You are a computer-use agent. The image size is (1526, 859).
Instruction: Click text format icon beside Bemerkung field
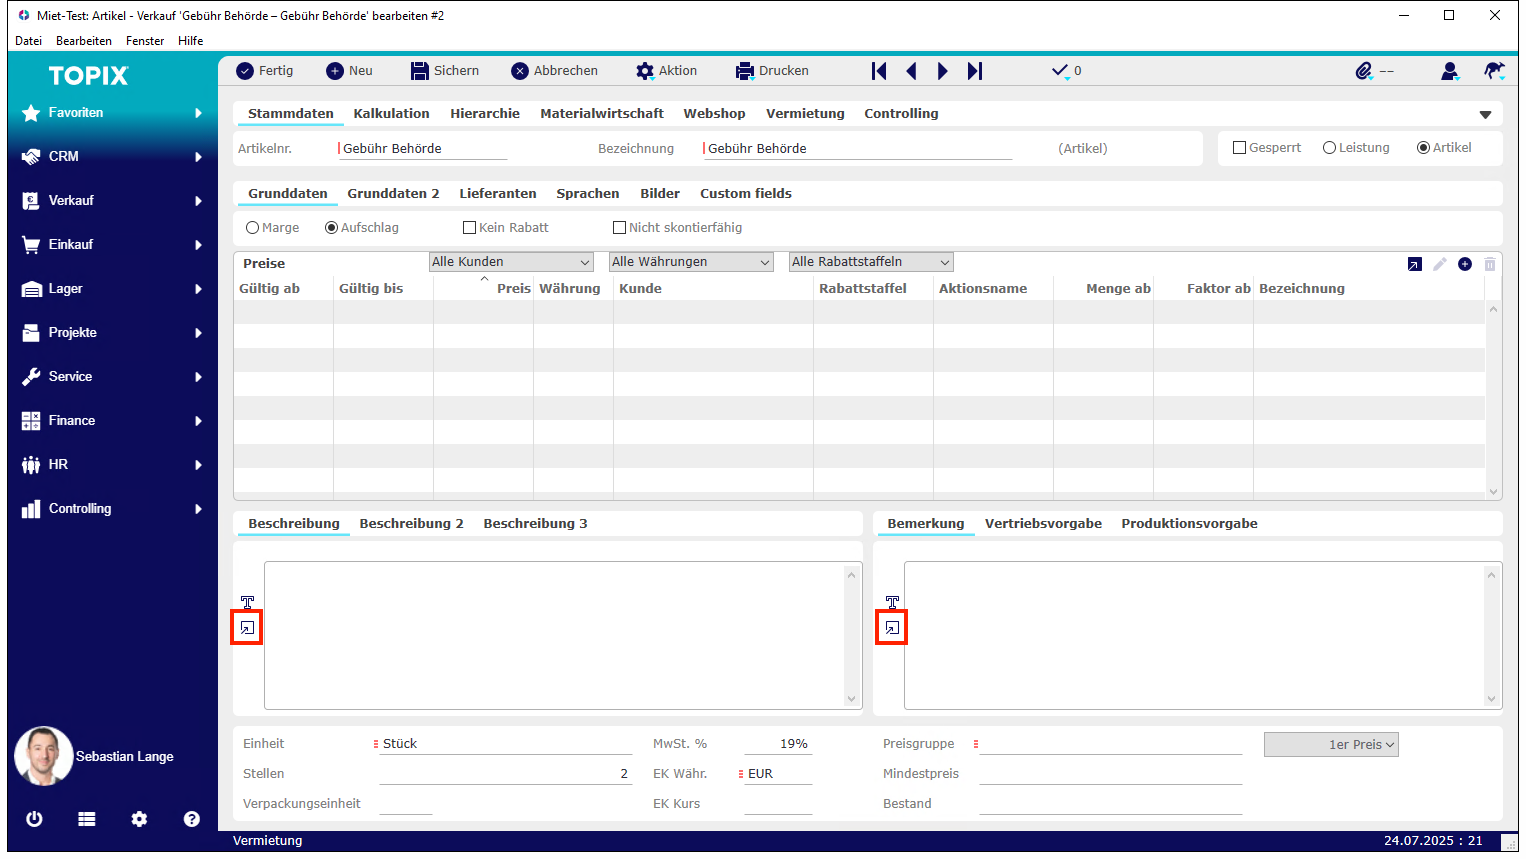point(892,602)
